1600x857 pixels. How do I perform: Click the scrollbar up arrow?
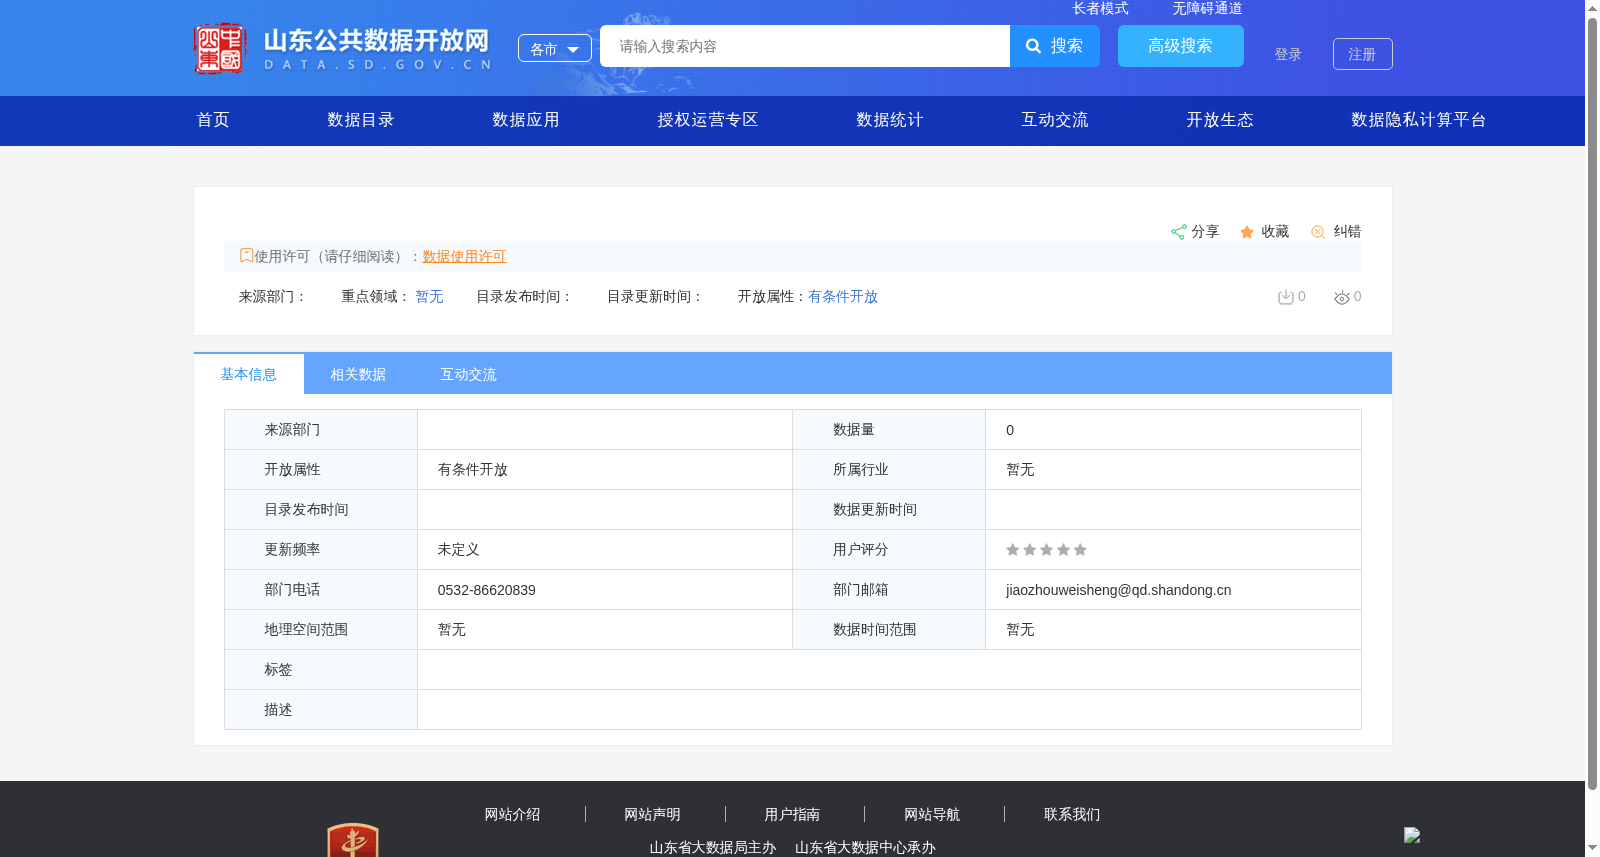(x=1592, y=7)
